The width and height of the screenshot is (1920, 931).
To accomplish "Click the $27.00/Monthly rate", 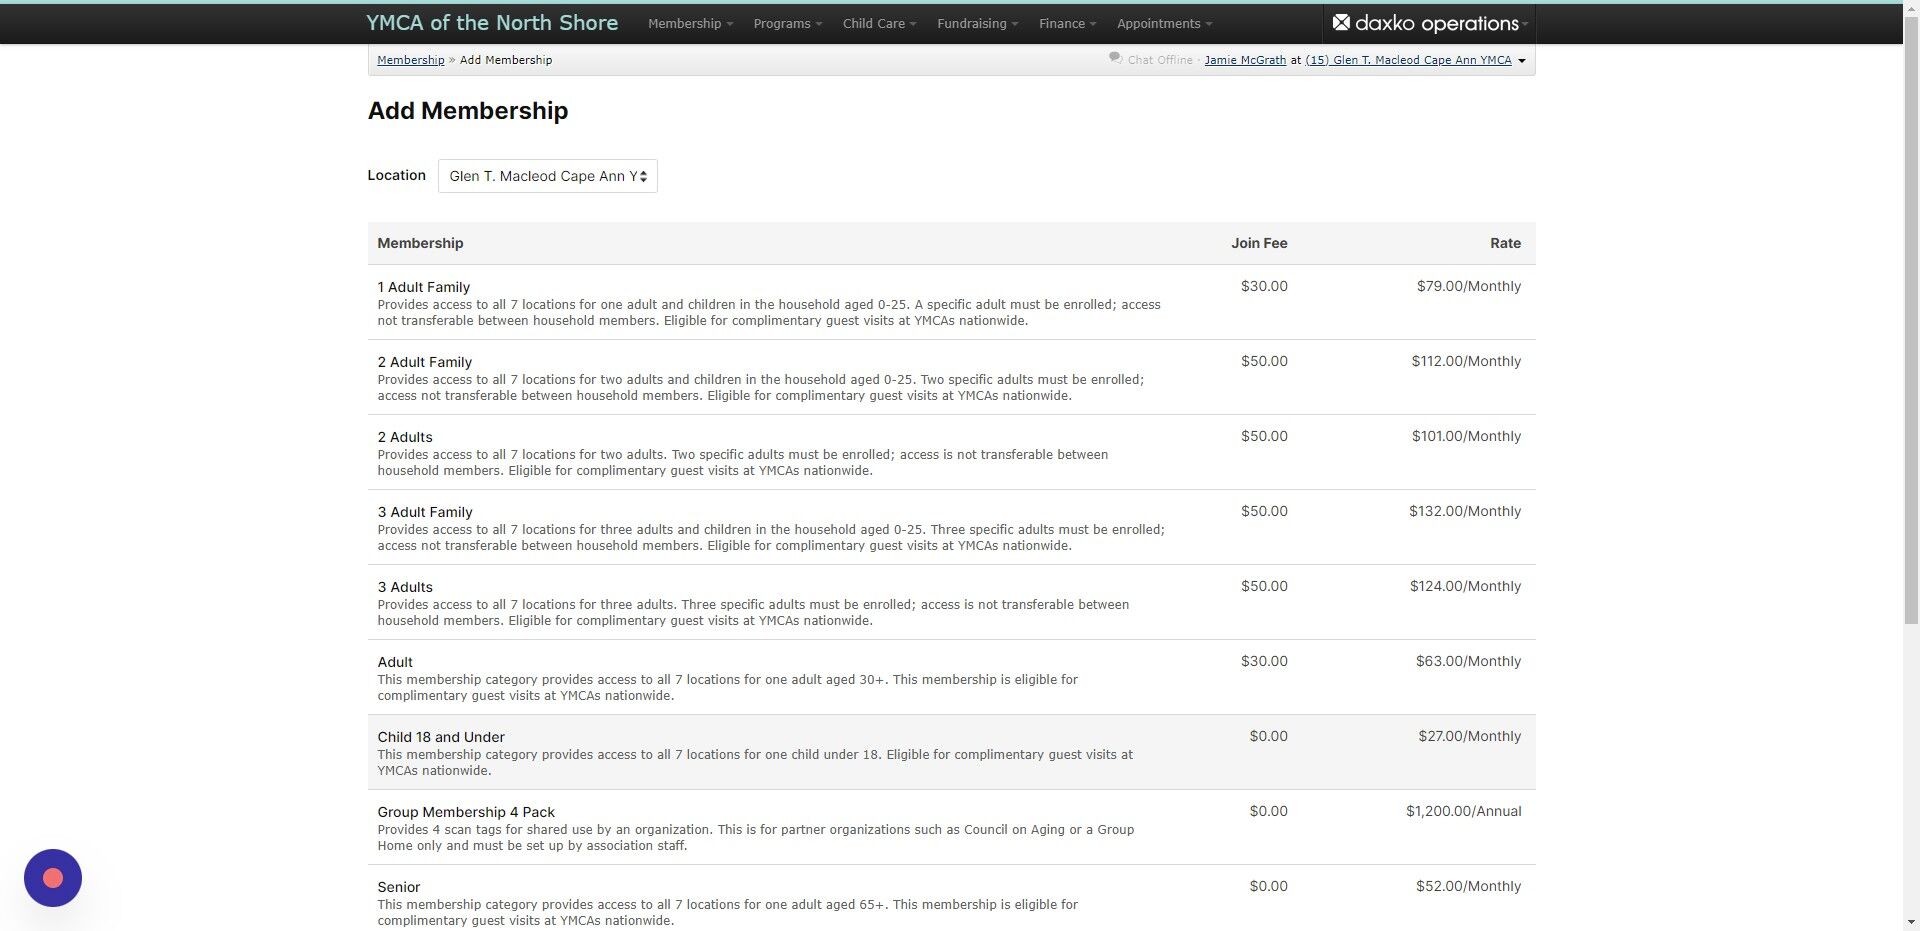I will (1469, 736).
